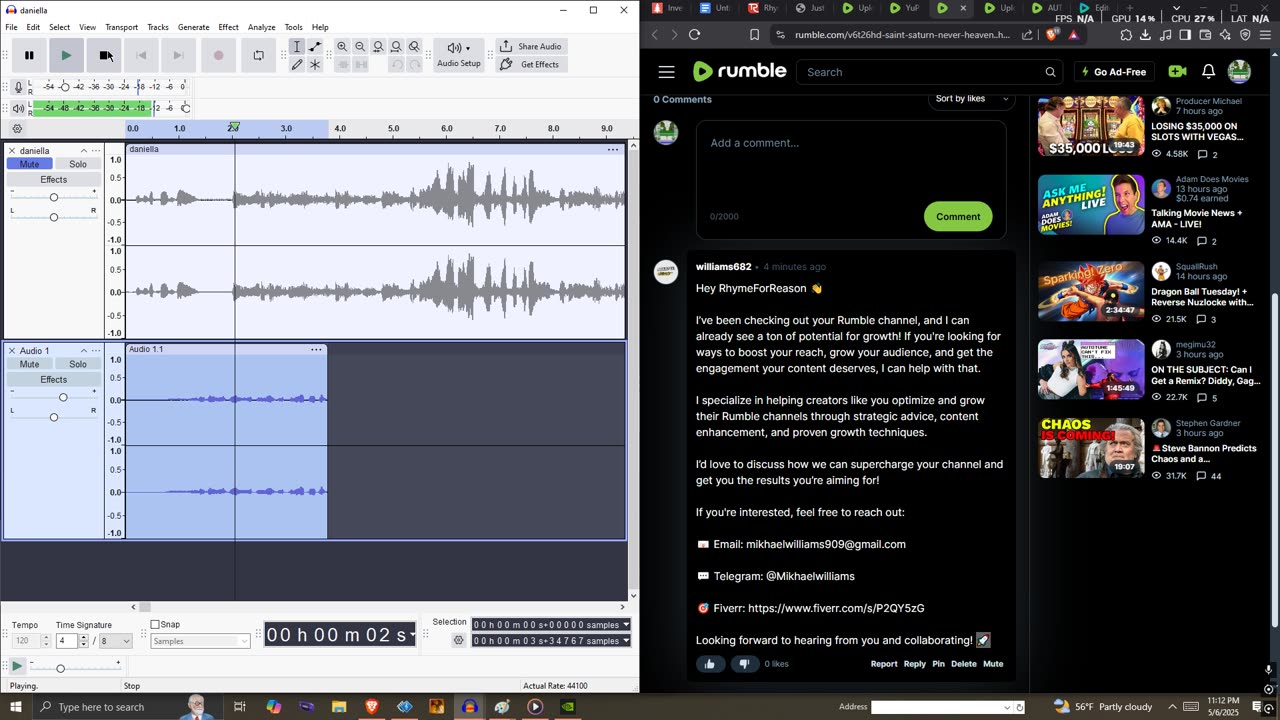Open Effects for the daniella track

pyautogui.click(x=54, y=180)
